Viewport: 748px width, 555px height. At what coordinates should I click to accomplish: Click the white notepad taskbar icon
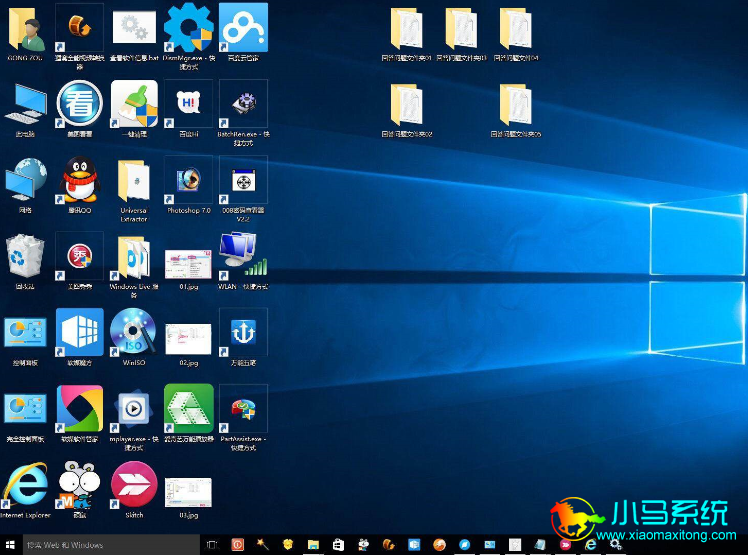[515, 545]
